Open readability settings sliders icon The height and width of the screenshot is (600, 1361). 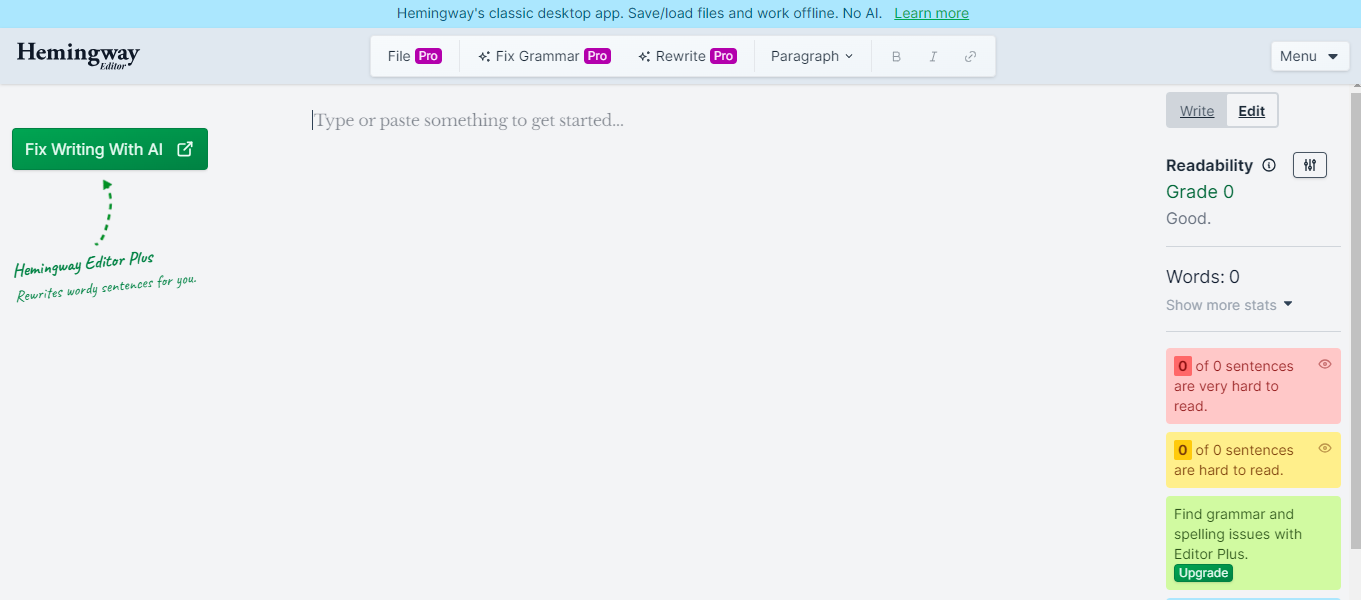[1310, 166]
